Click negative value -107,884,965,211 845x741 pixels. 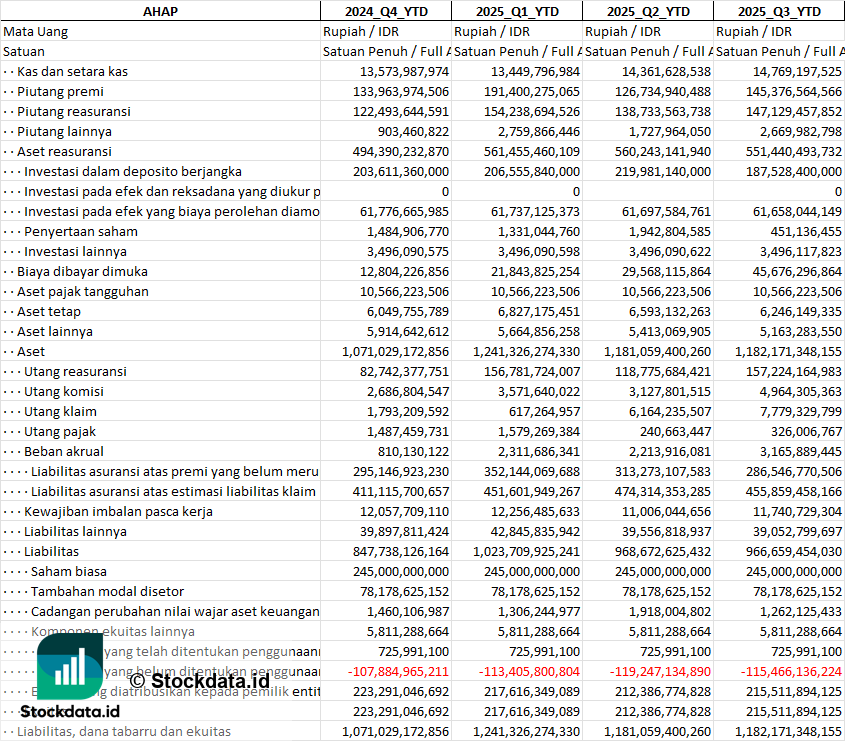tap(398, 671)
